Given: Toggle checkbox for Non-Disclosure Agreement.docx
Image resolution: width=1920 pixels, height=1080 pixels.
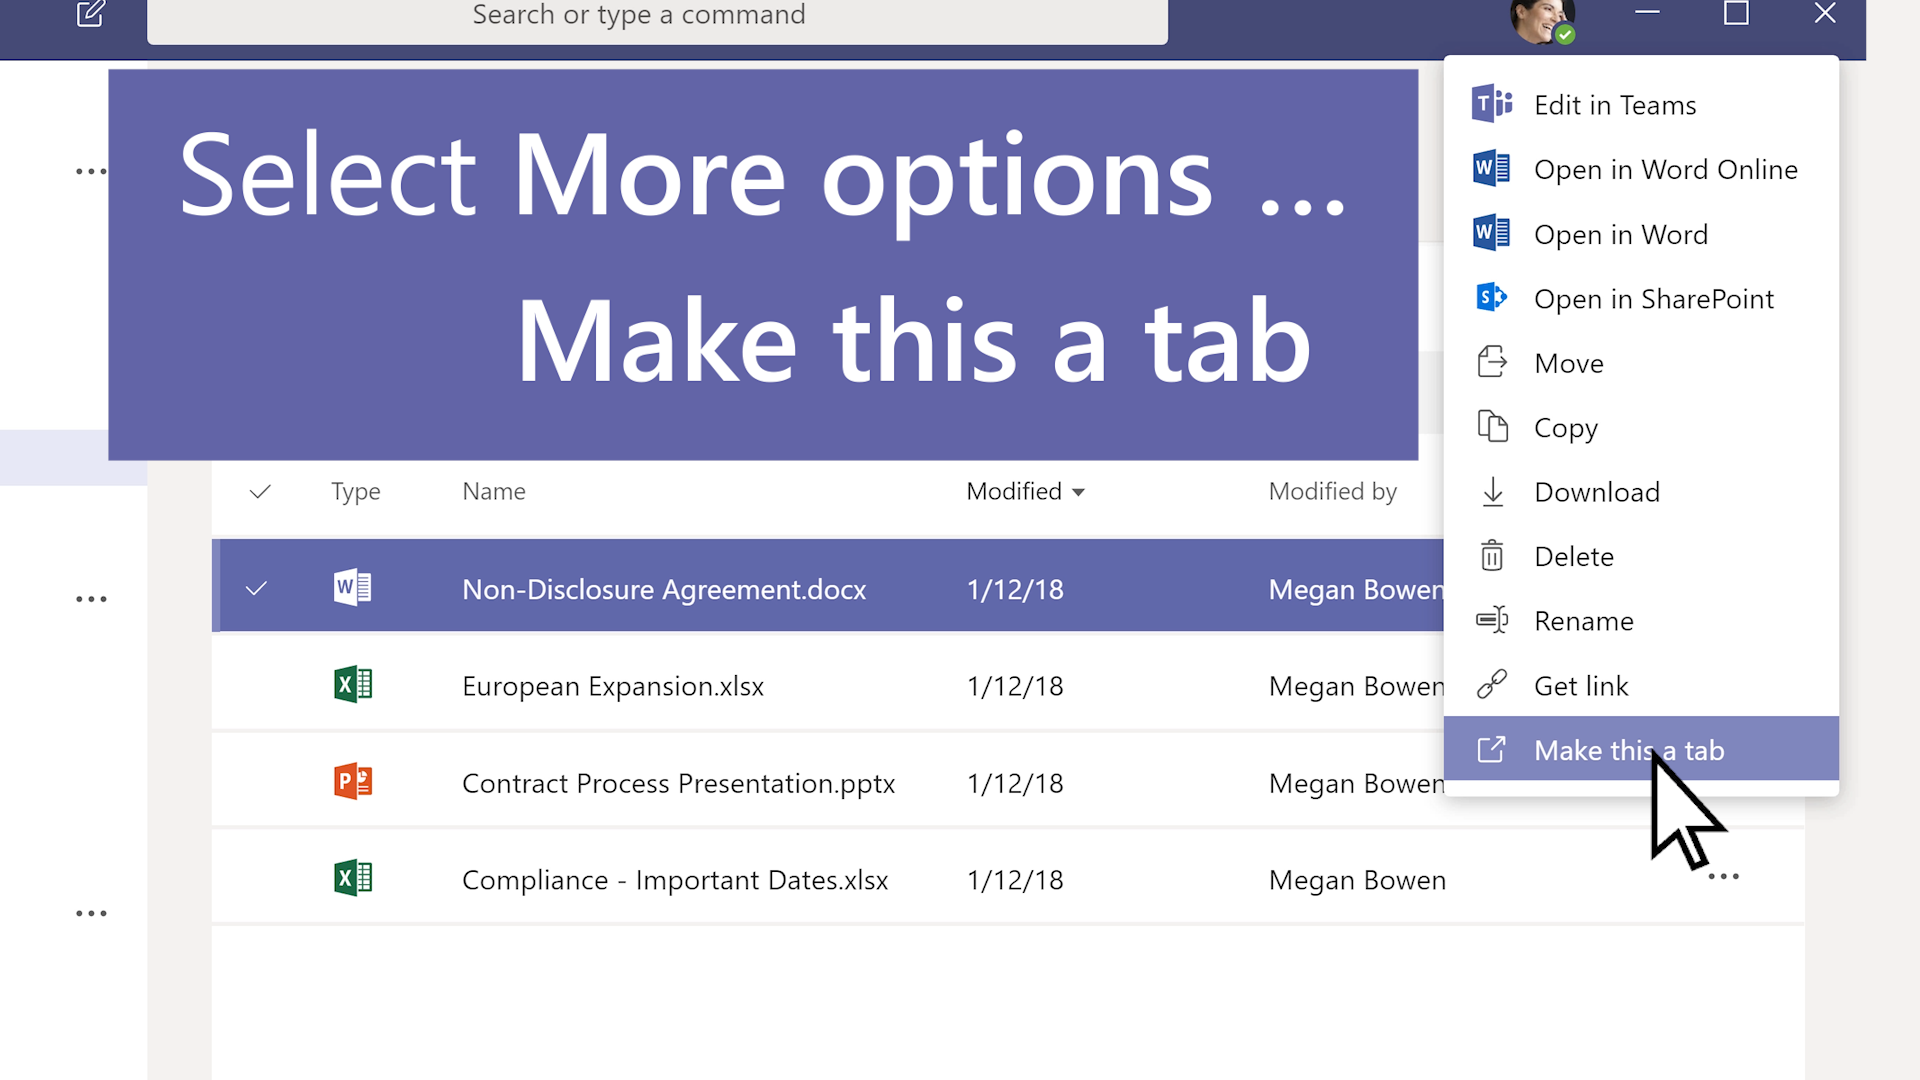Looking at the screenshot, I should pyautogui.click(x=257, y=588).
